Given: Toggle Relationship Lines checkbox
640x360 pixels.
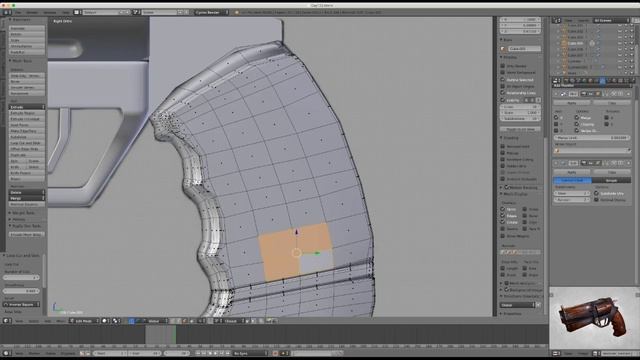Looking at the screenshot, I should point(502,93).
